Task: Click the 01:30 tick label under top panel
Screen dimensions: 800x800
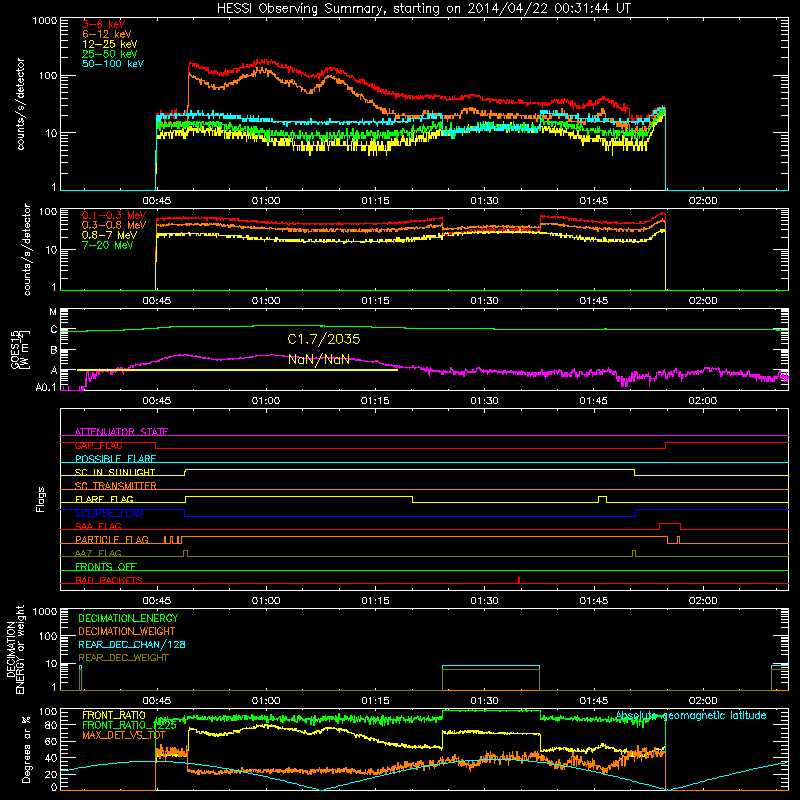Action: 484,201
